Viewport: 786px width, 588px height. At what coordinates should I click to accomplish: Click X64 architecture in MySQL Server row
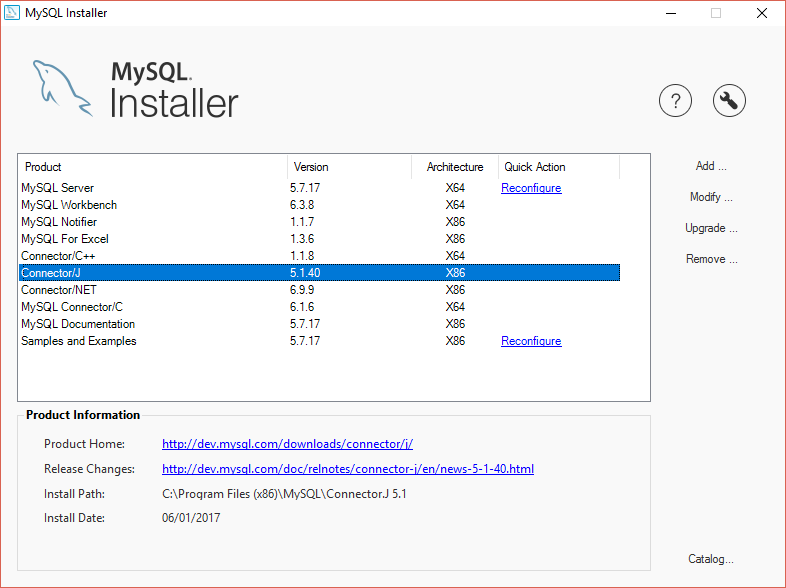coord(455,188)
